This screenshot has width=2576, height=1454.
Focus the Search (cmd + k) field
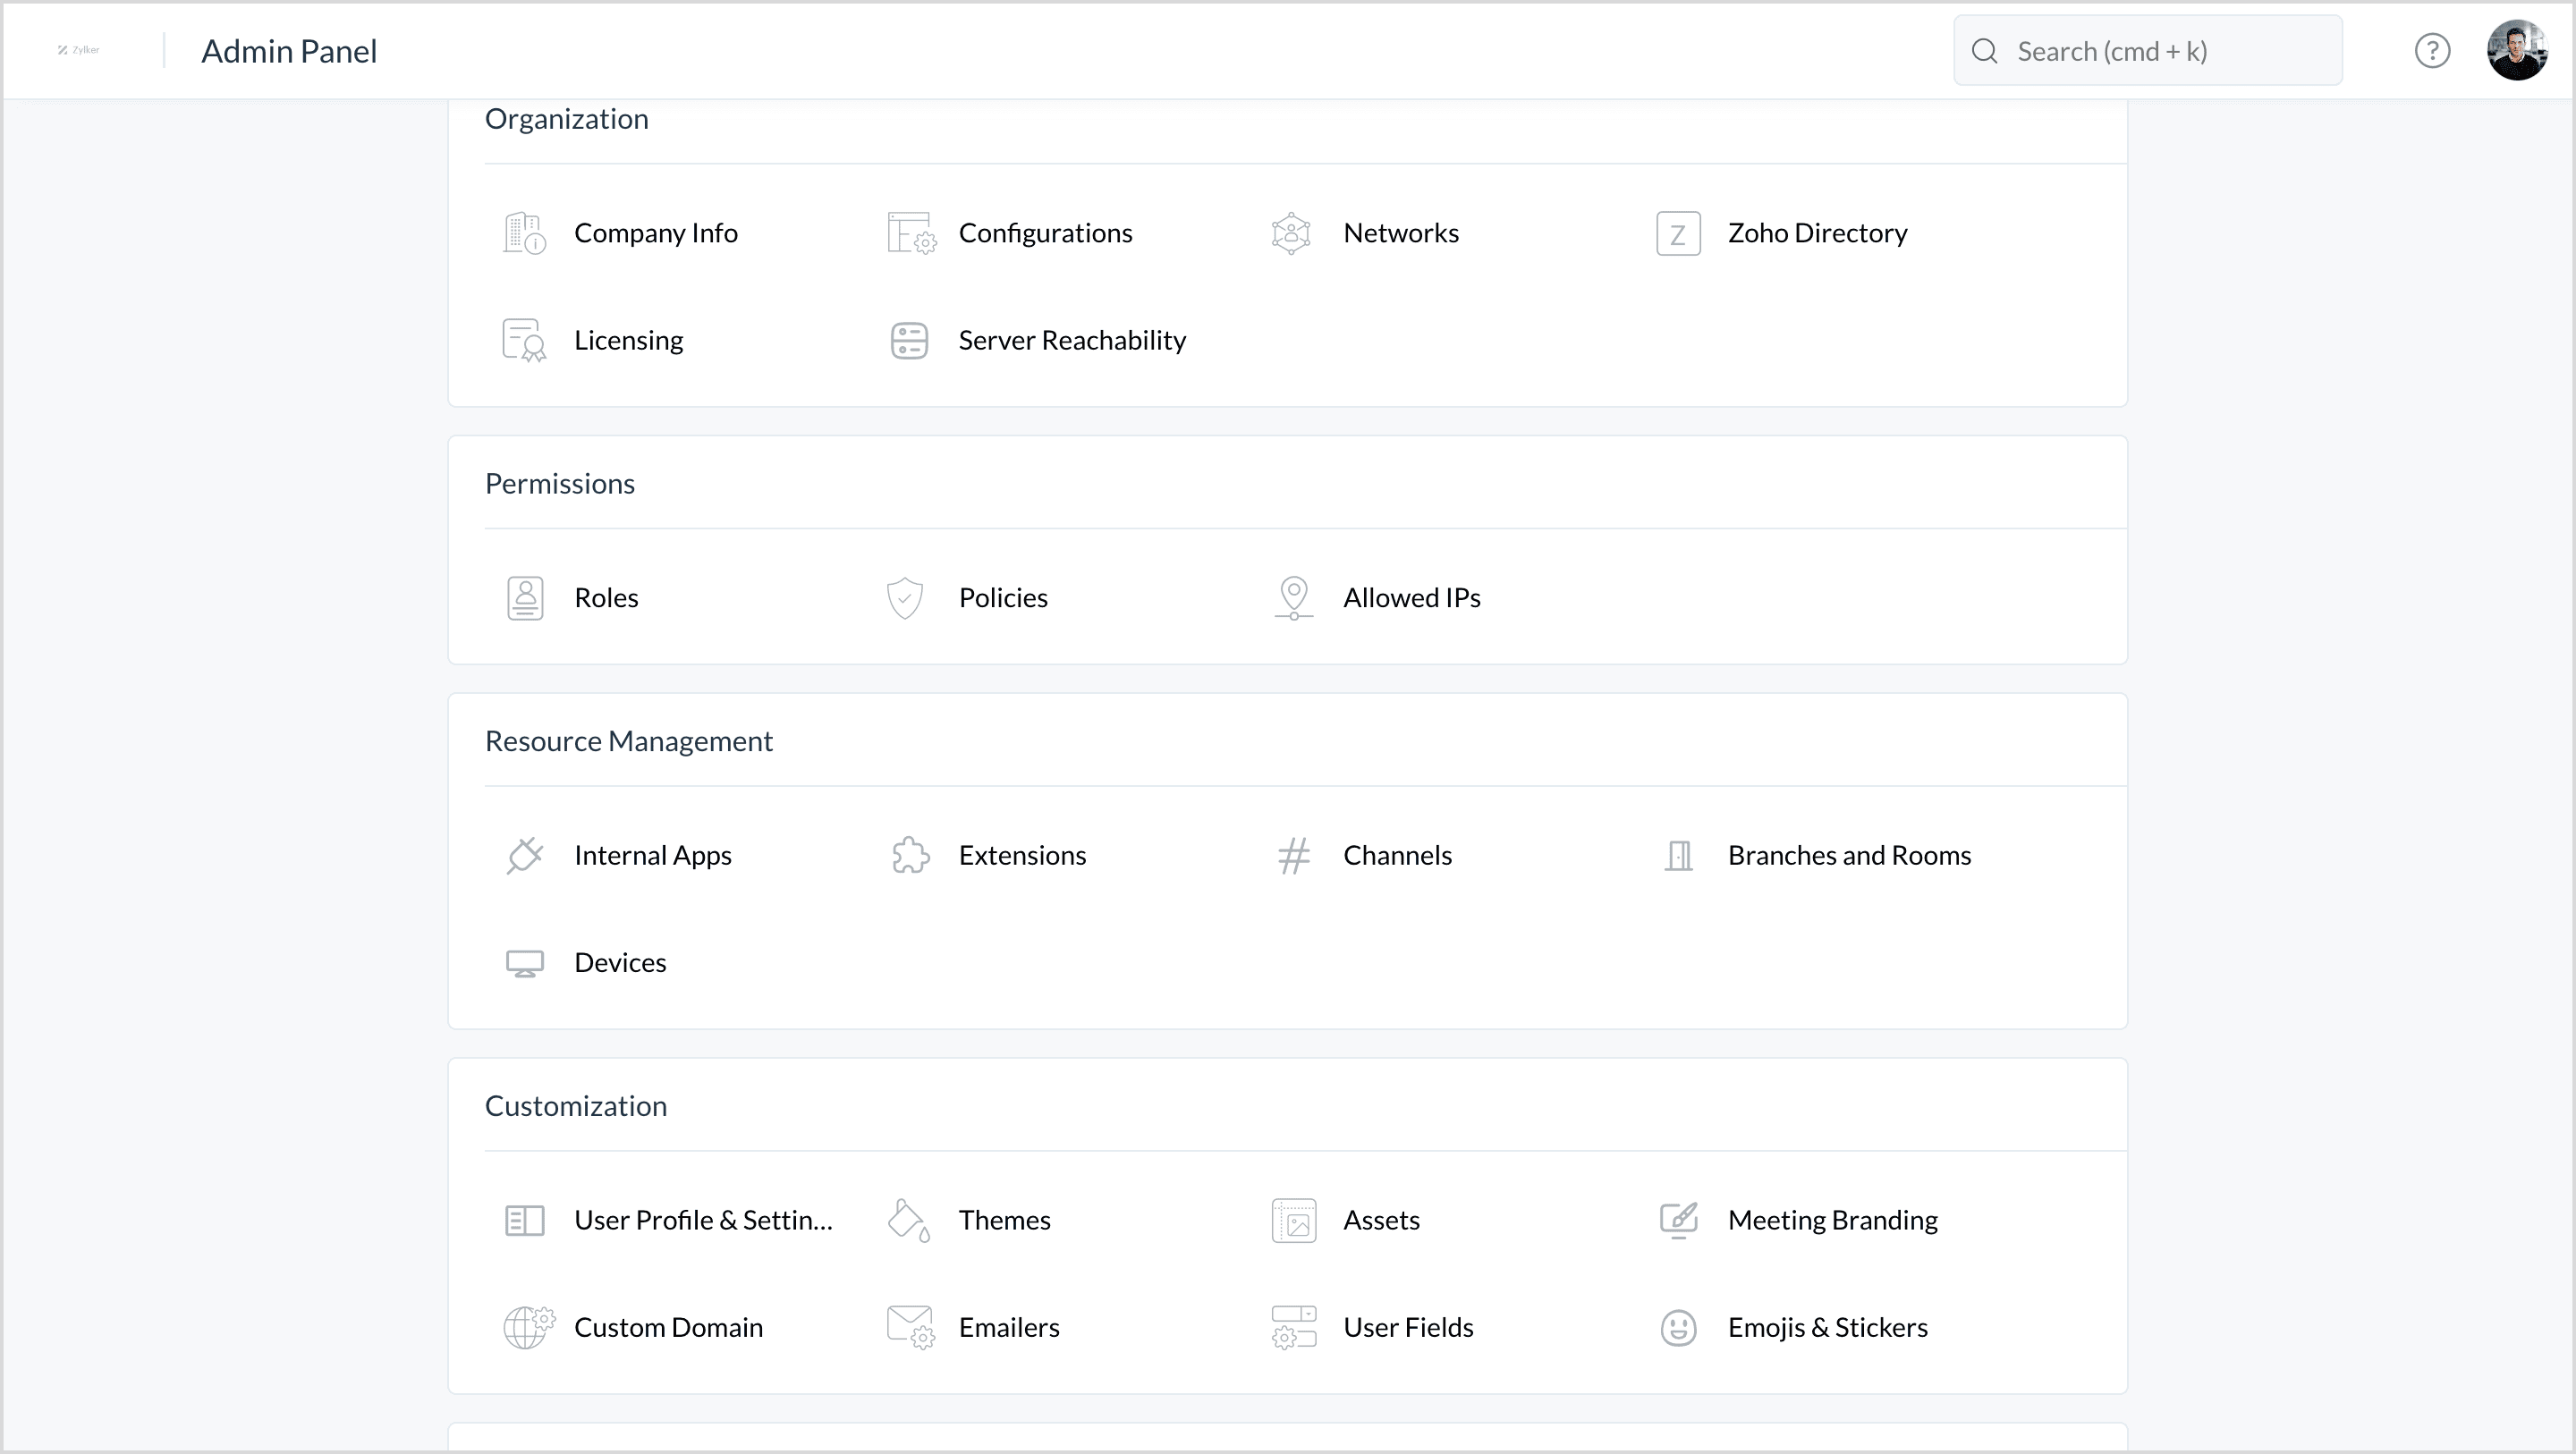(x=2147, y=51)
